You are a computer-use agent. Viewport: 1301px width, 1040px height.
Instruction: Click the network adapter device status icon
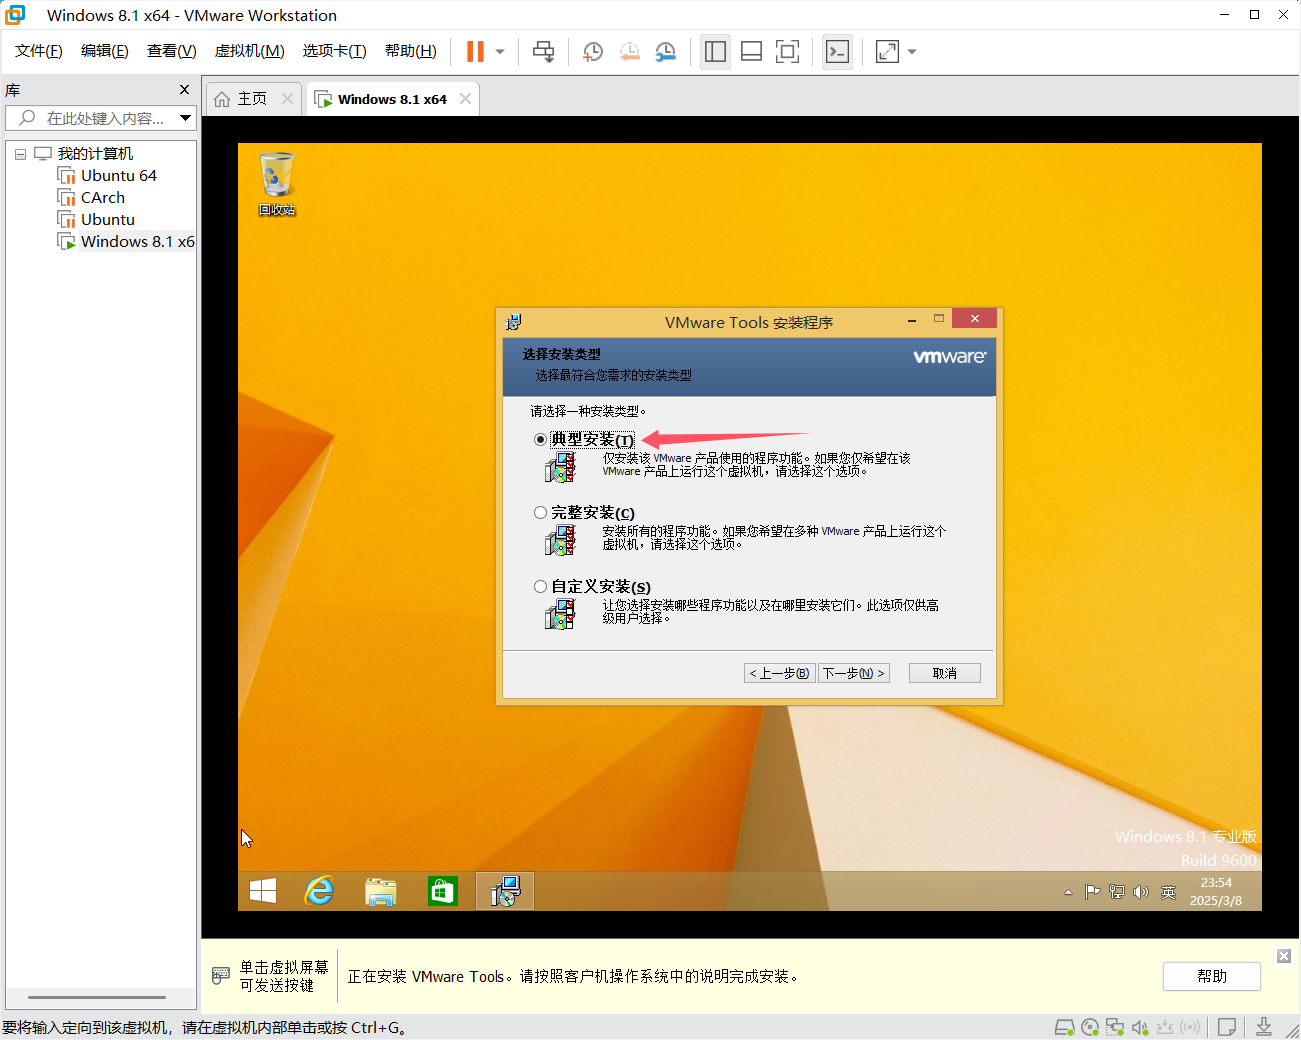click(1115, 1027)
